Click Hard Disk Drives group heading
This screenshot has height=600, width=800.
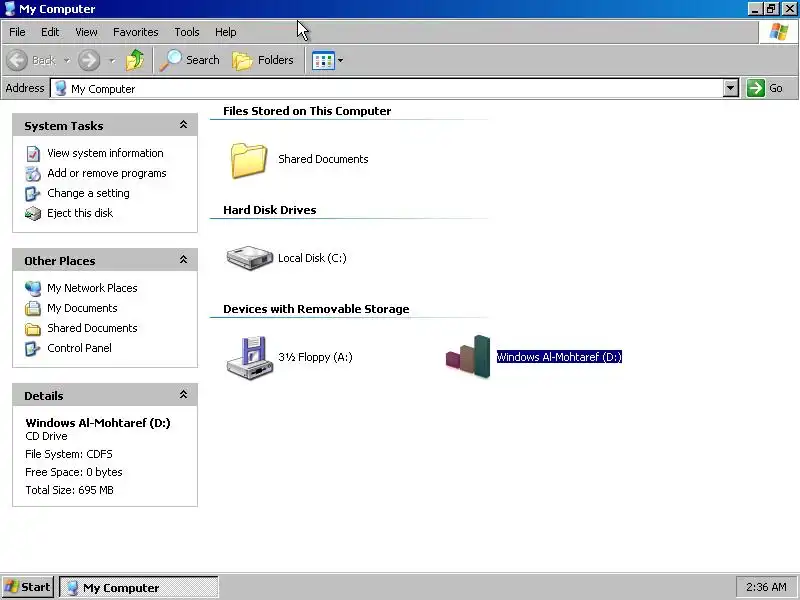269,210
